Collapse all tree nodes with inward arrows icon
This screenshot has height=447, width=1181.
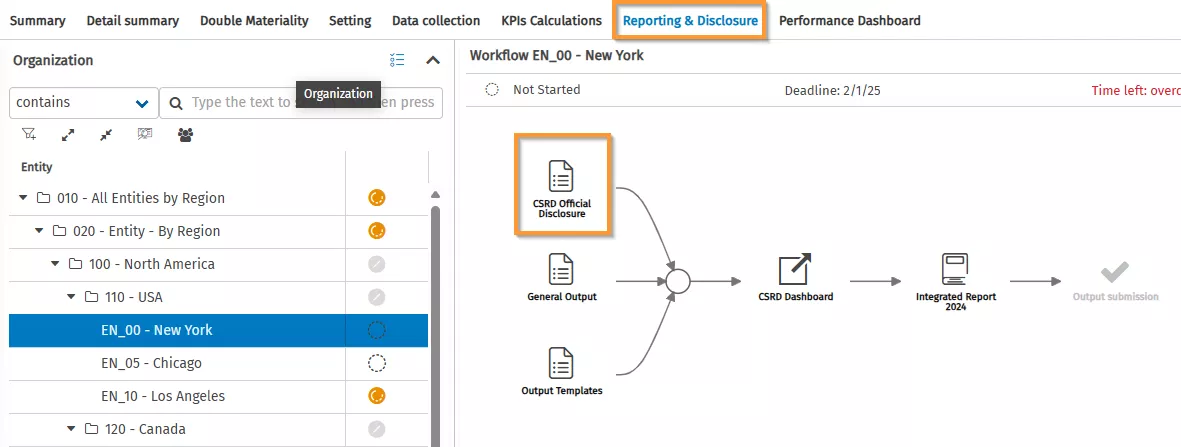click(x=106, y=134)
